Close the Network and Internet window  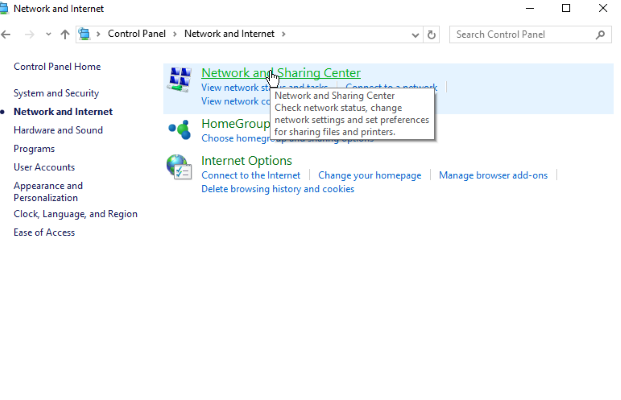pyautogui.click(x=603, y=8)
